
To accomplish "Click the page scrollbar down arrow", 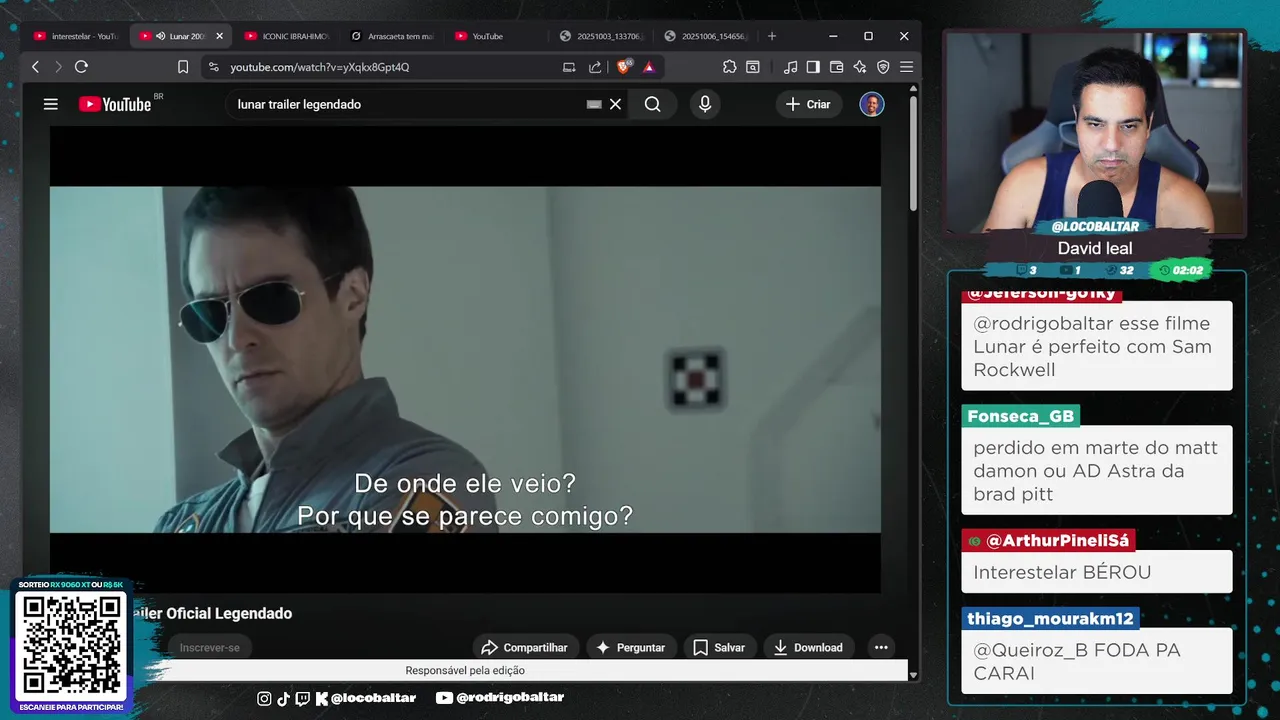I will pos(913,675).
